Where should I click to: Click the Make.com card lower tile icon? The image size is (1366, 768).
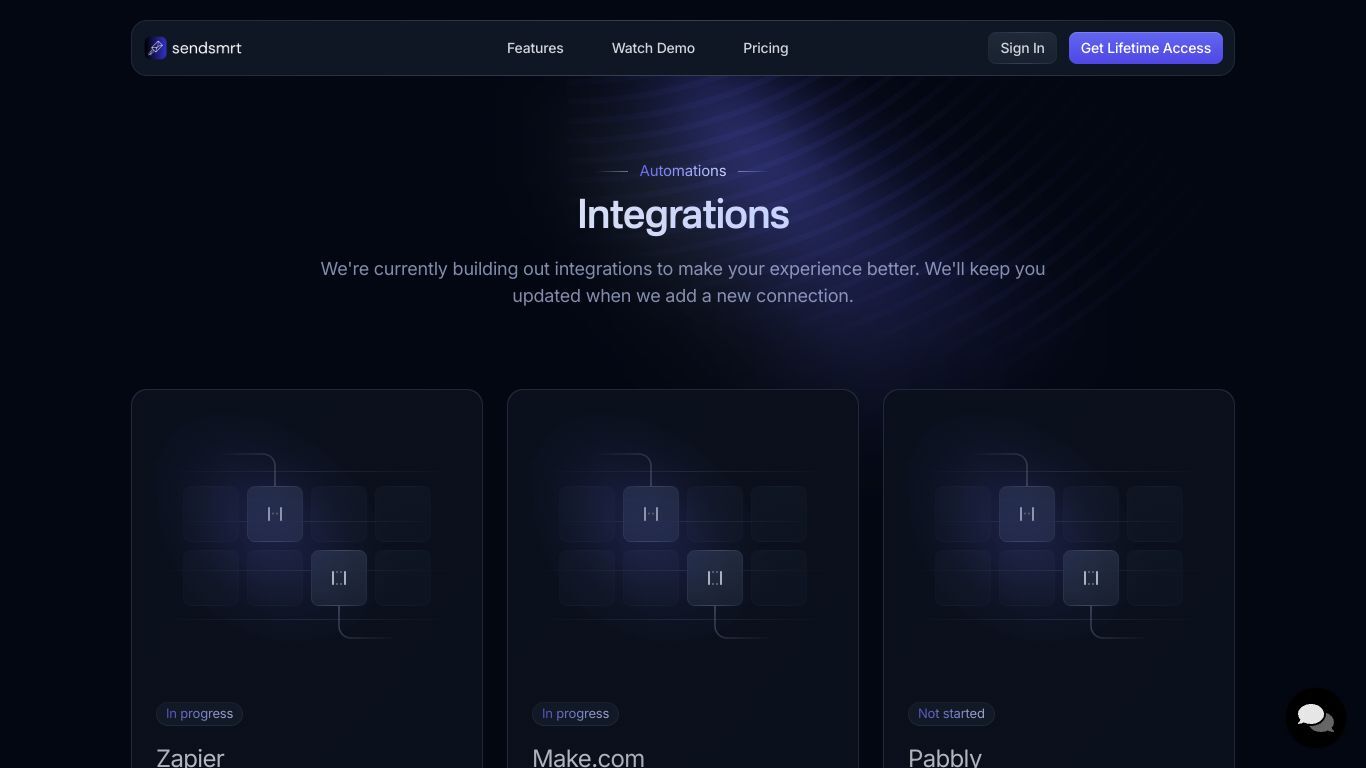point(715,578)
